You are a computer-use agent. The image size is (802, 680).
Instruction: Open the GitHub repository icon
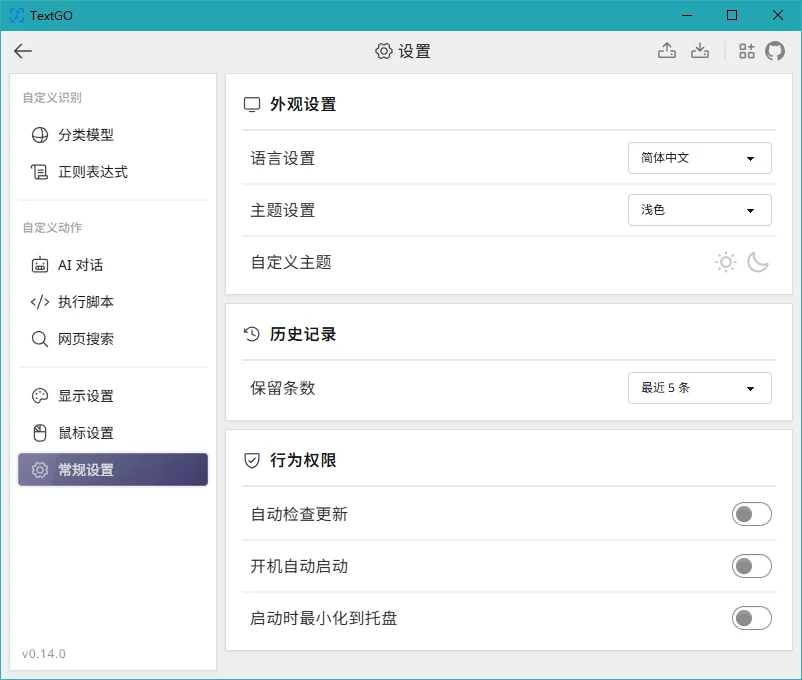point(774,51)
